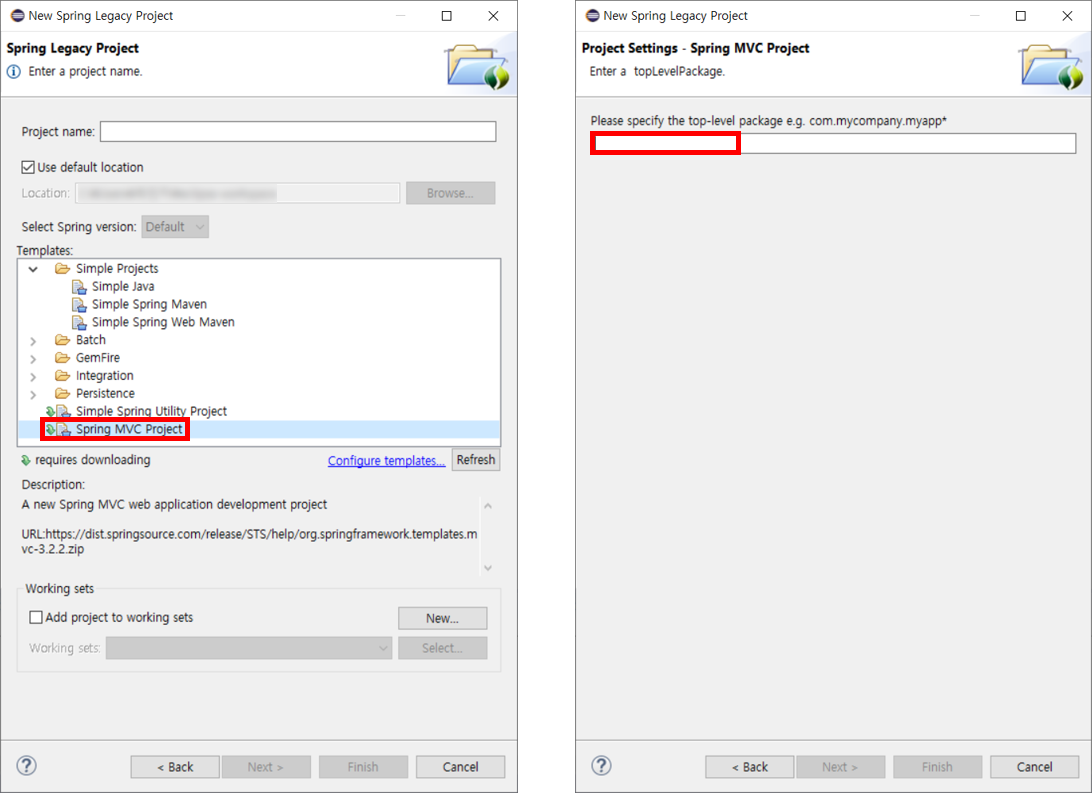The image size is (1092, 793).
Task: Click Select working sets button
Action: [x=442, y=648]
